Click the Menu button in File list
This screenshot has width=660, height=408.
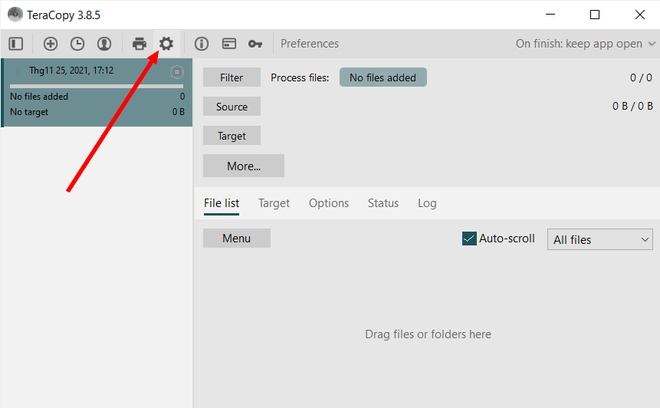tap(236, 239)
